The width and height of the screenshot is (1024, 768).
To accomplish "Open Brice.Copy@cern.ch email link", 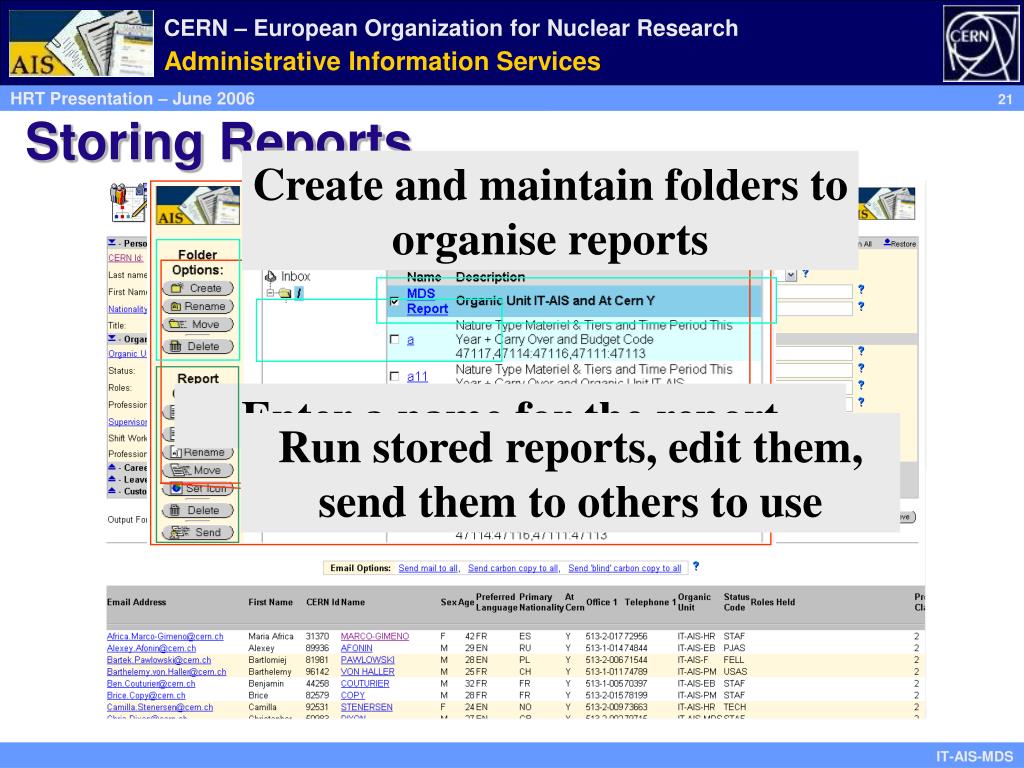I will tap(146, 695).
